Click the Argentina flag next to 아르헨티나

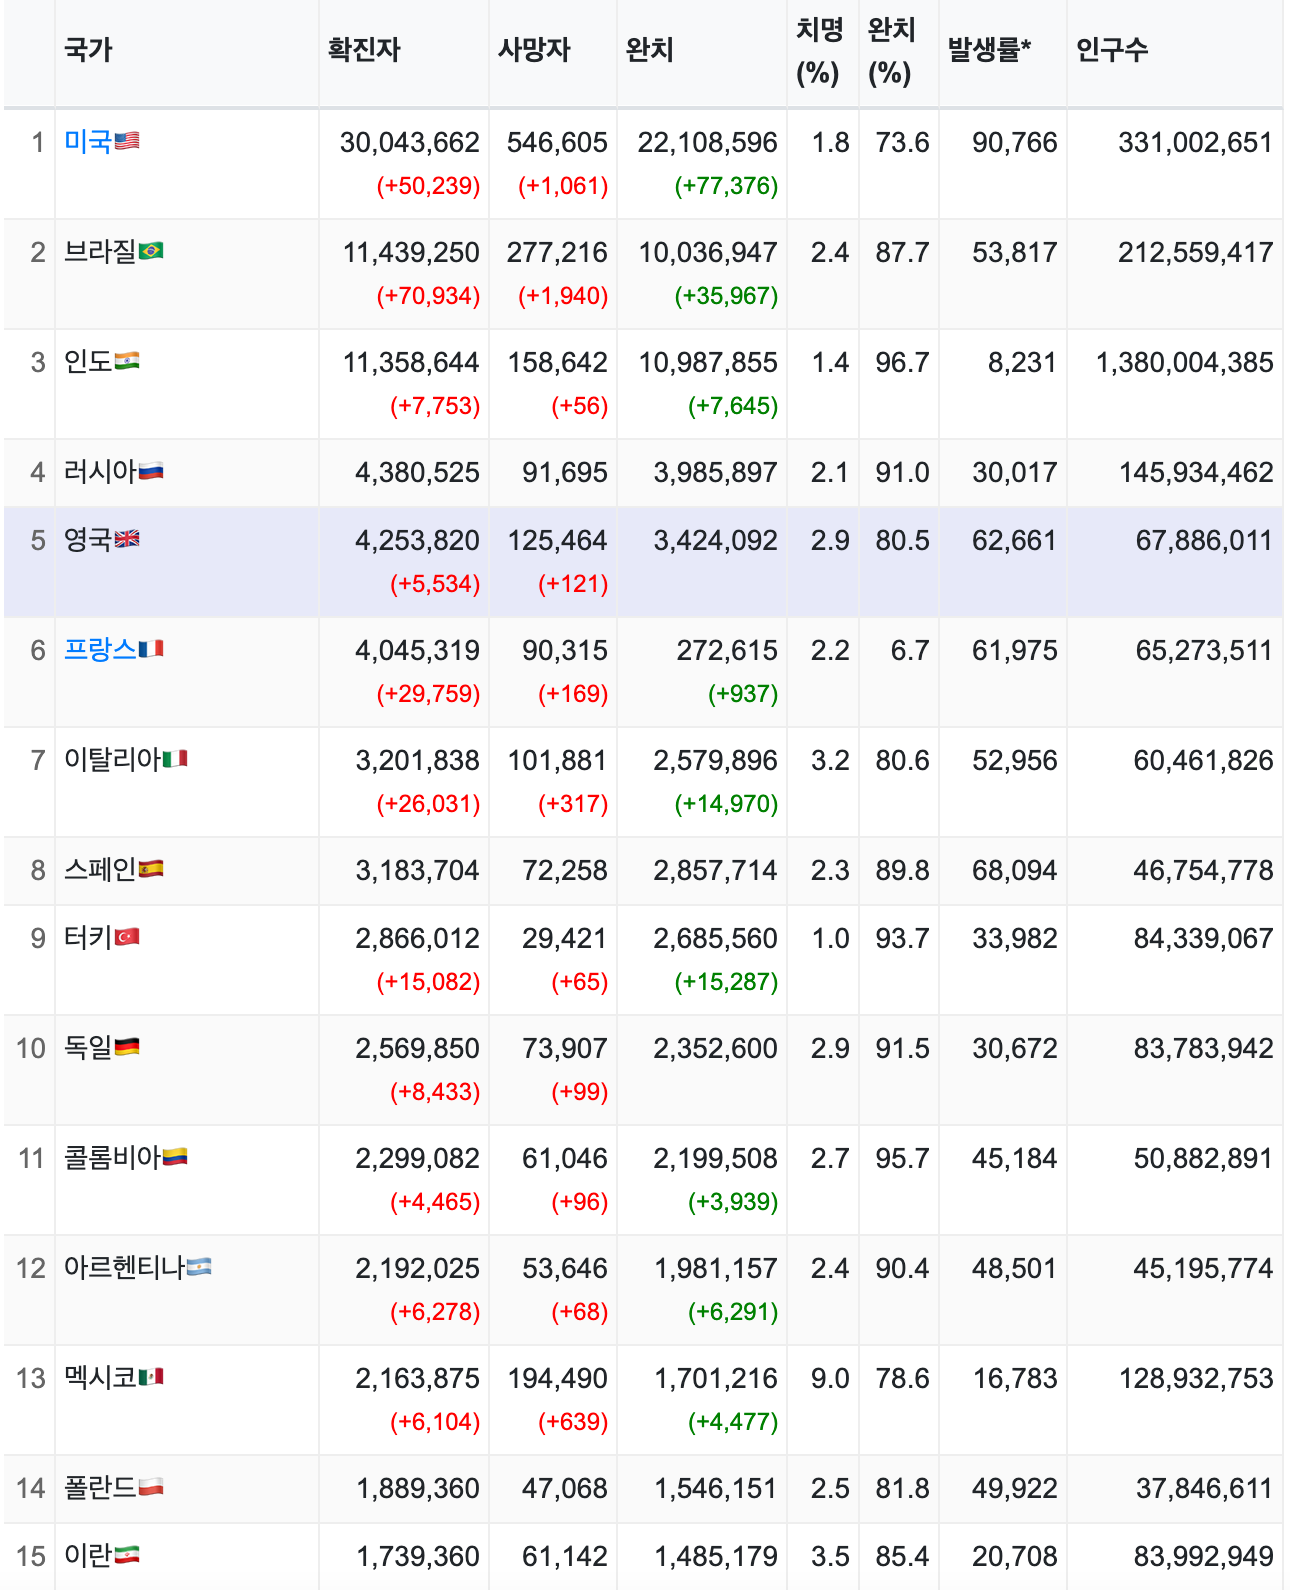(199, 1267)
